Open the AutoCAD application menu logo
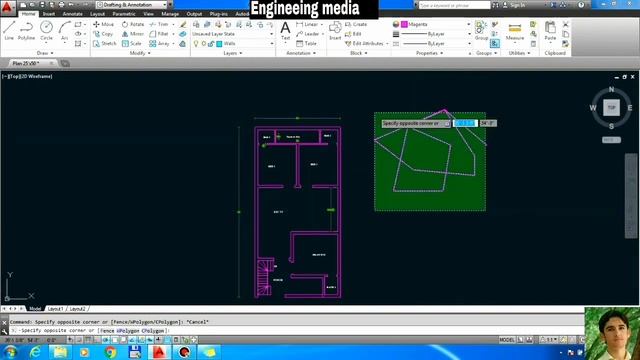The width and height of the screenshot is (640, 360). point(7,7)
